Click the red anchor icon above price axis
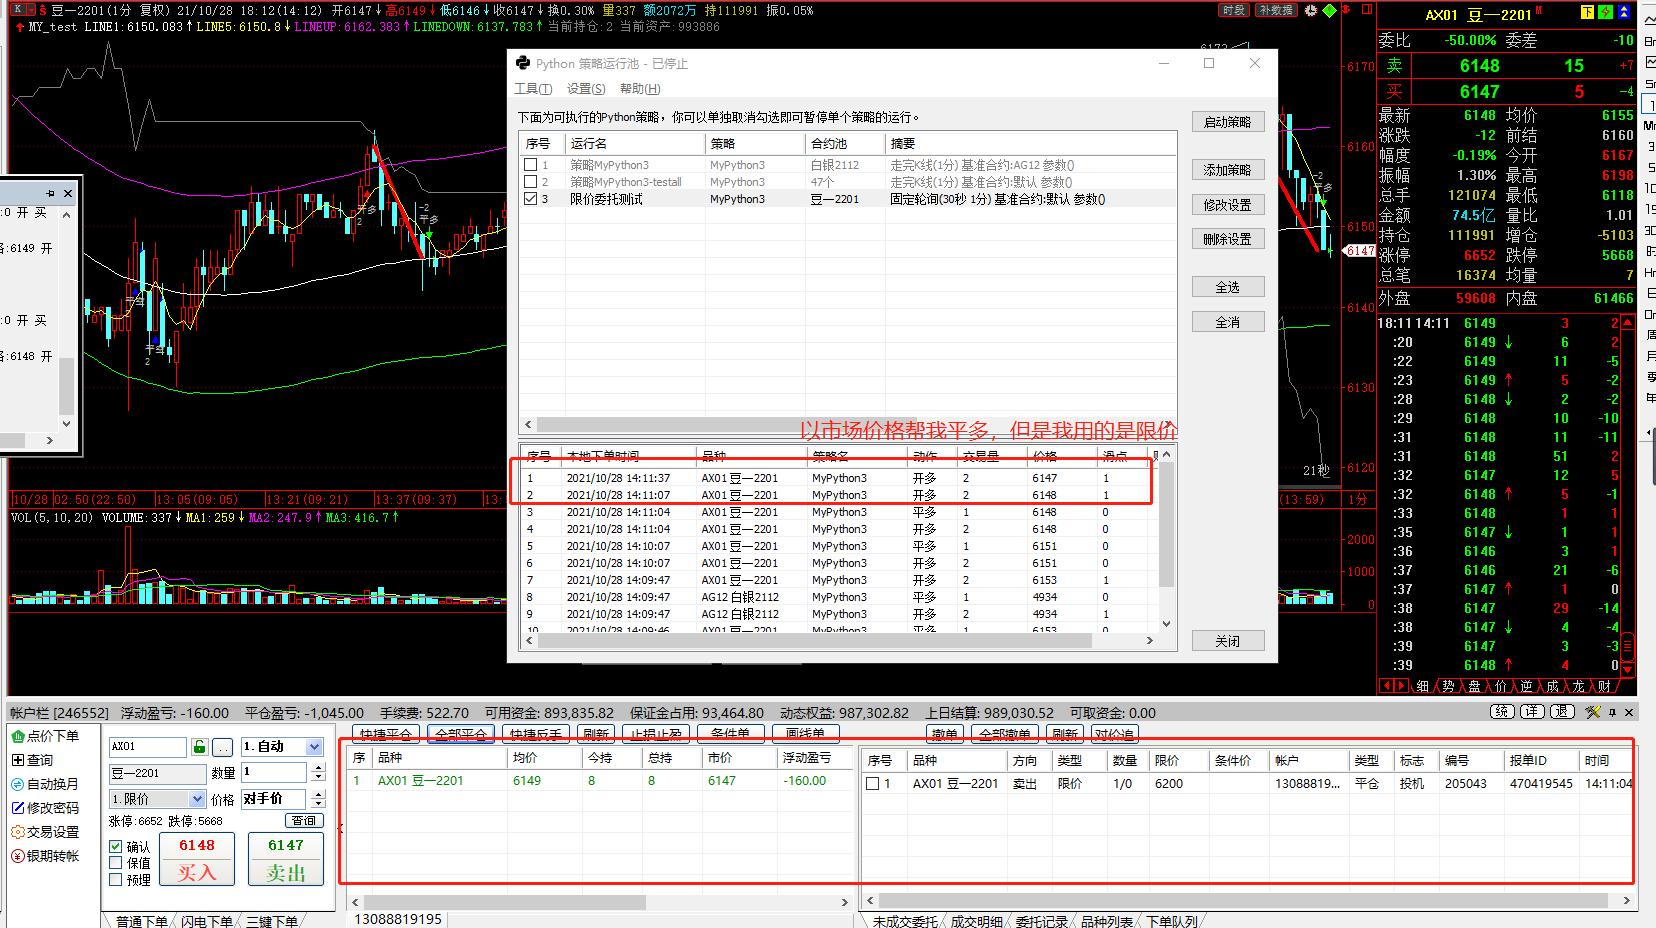The height and width of the screenshot is (928, 1656). point(1347,10)
